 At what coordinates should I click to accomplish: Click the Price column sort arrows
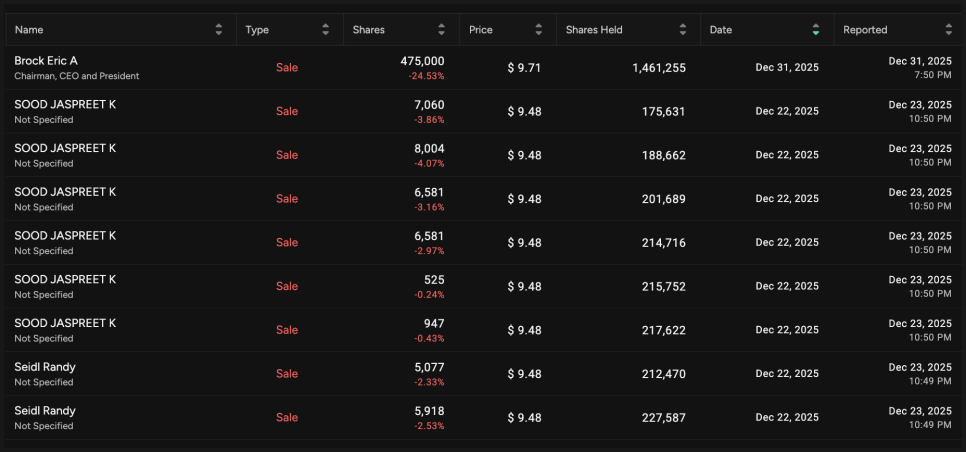point(538,30)
